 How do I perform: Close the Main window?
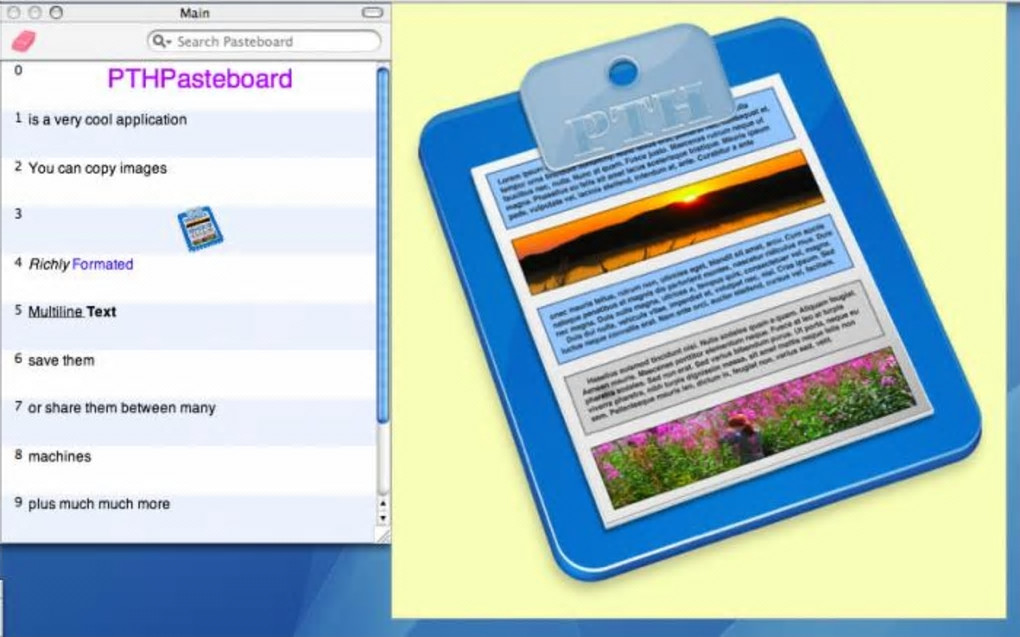(14, 12)
